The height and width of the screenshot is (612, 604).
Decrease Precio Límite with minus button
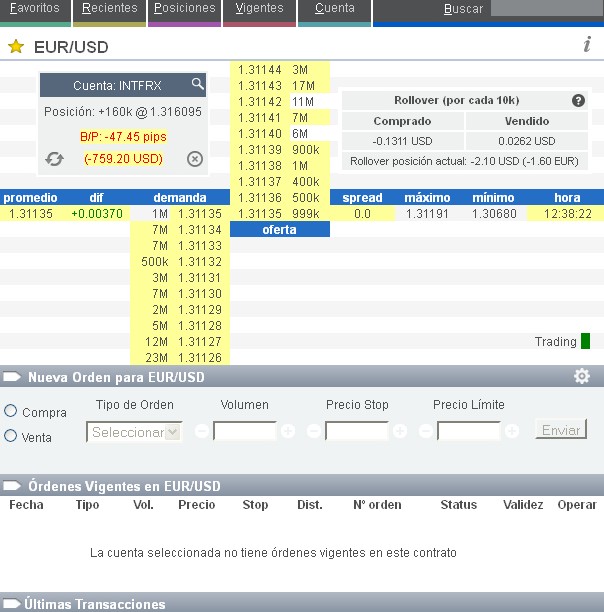[426, 431]
